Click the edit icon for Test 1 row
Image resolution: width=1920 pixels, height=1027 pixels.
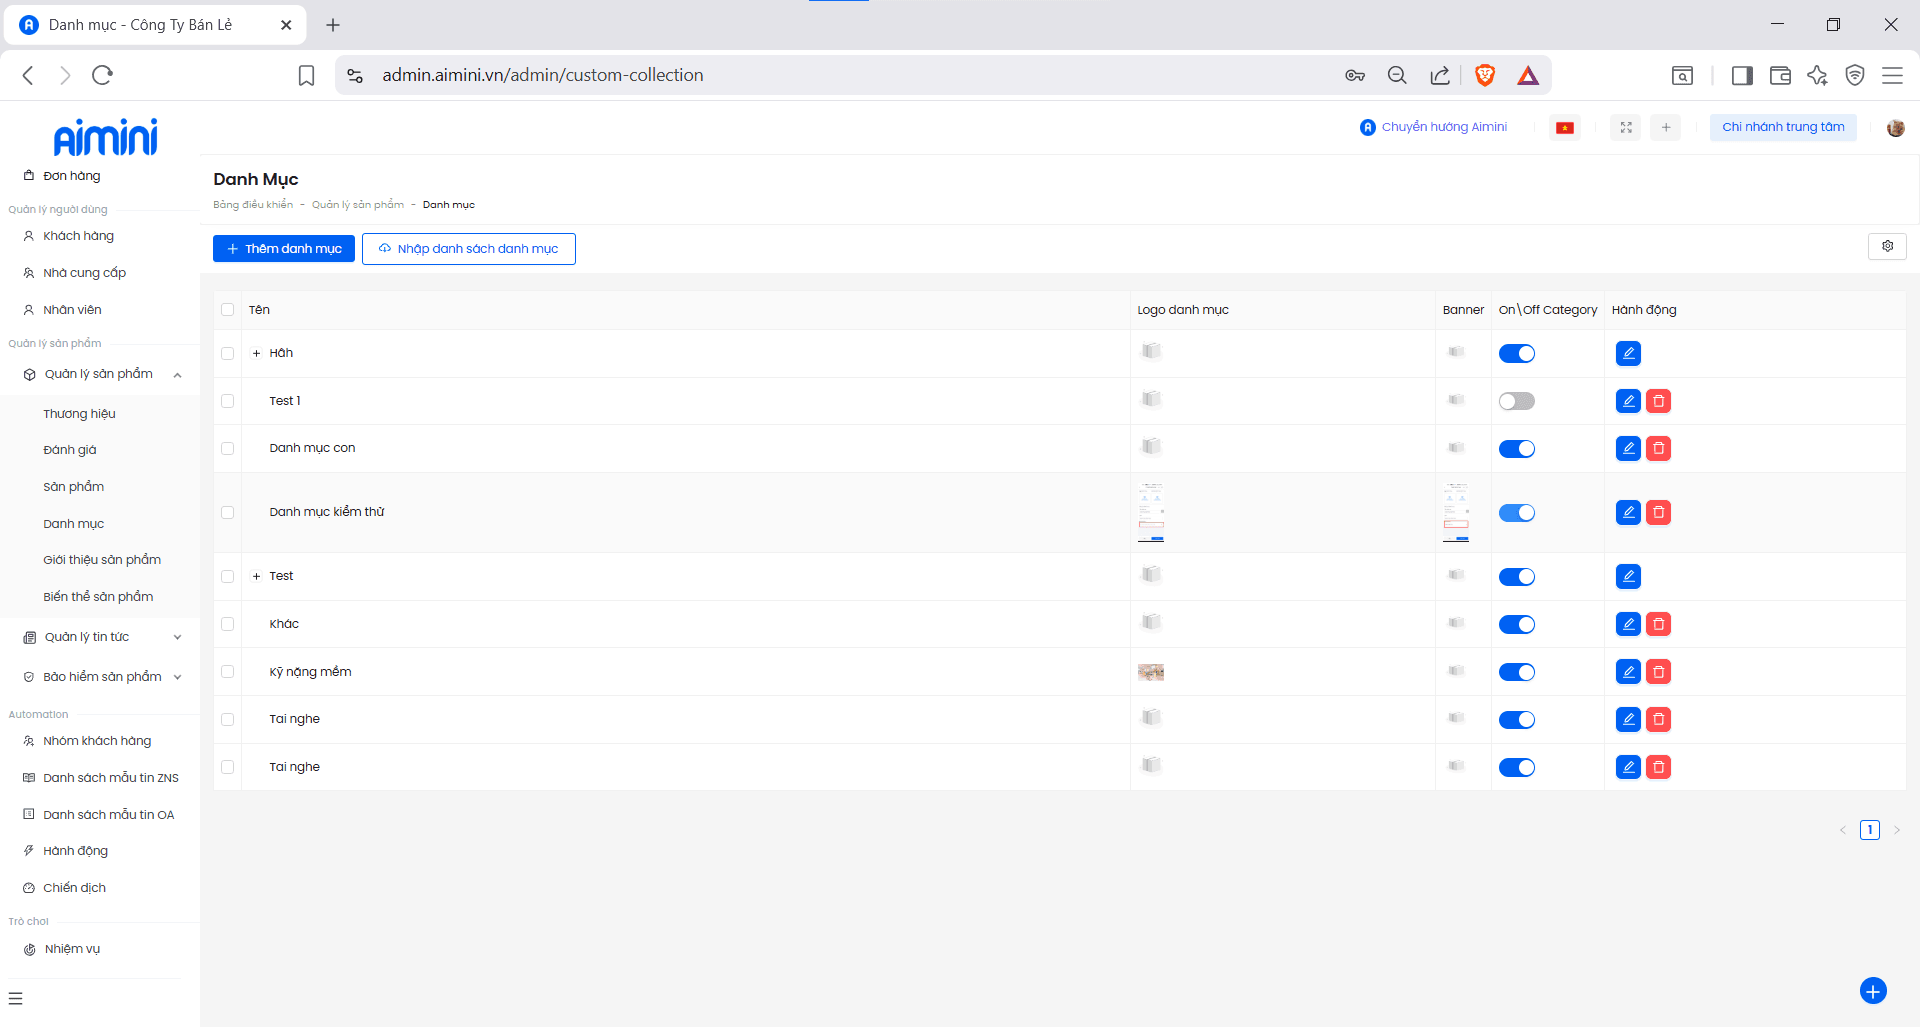(x=1628, y=401)
